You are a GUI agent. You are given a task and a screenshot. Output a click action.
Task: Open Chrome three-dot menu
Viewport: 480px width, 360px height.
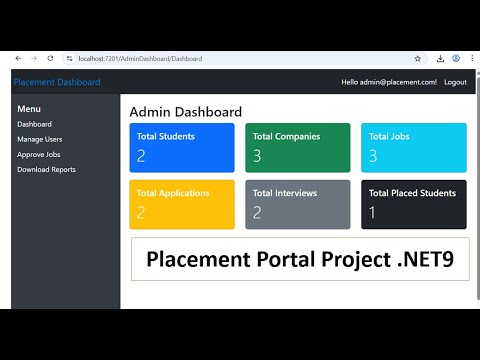coord(472,58)
